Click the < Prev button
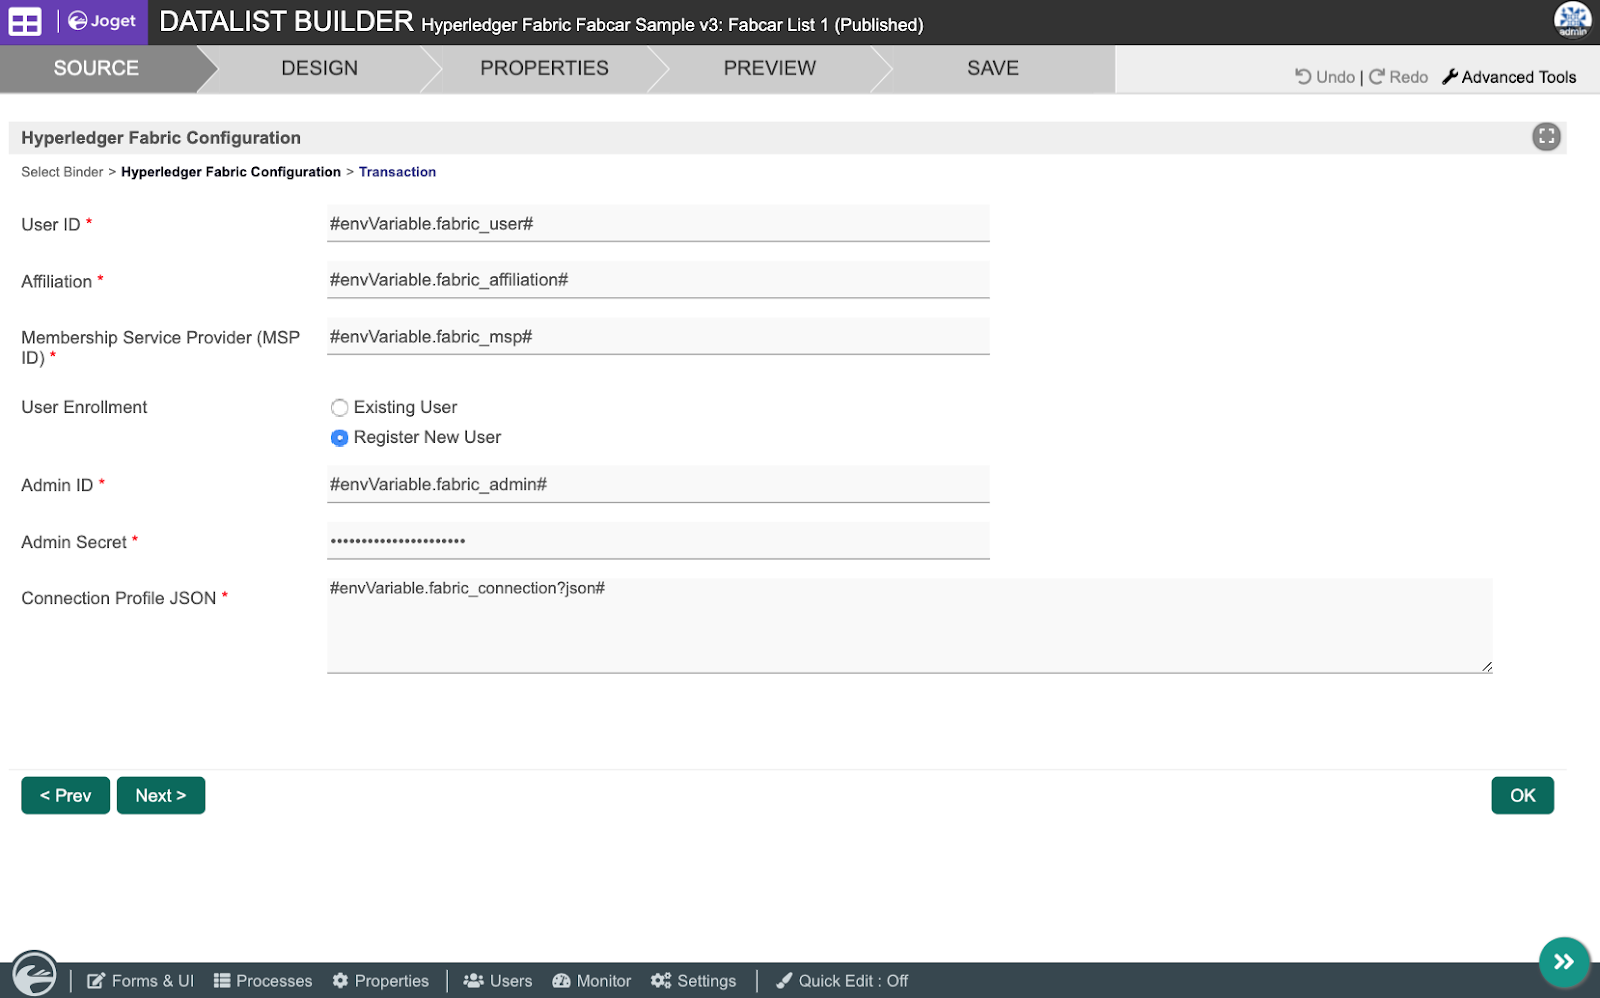 [66, 795]
